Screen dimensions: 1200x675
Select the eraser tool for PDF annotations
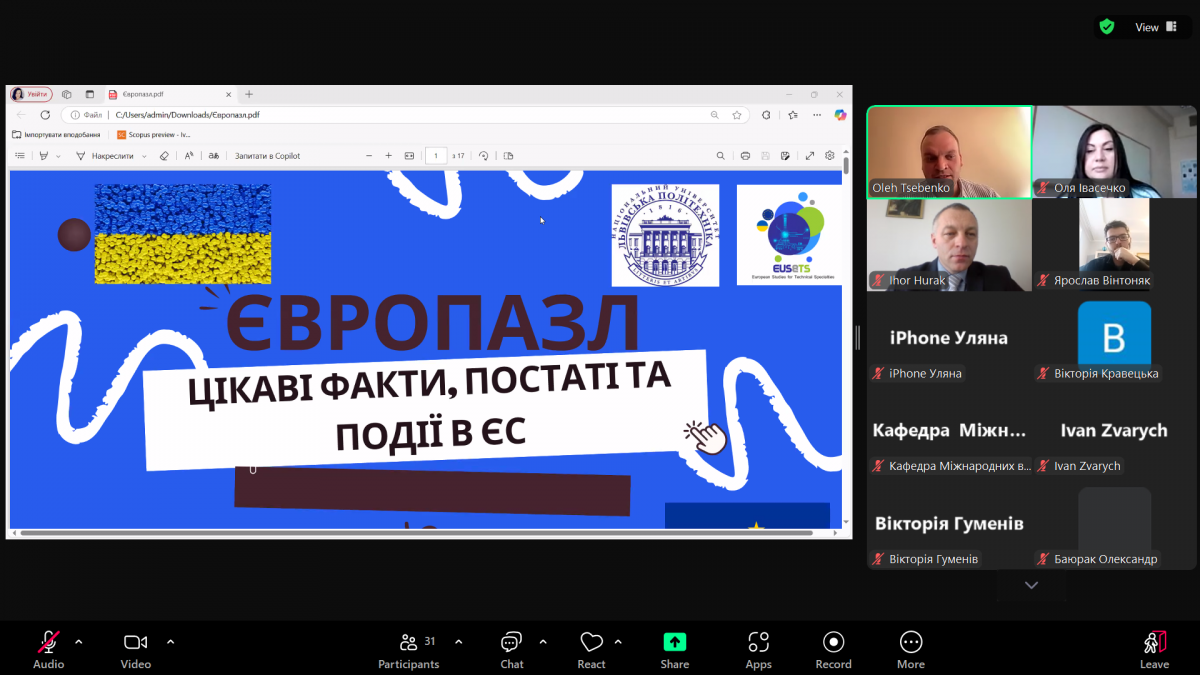(x=165, y=155)
